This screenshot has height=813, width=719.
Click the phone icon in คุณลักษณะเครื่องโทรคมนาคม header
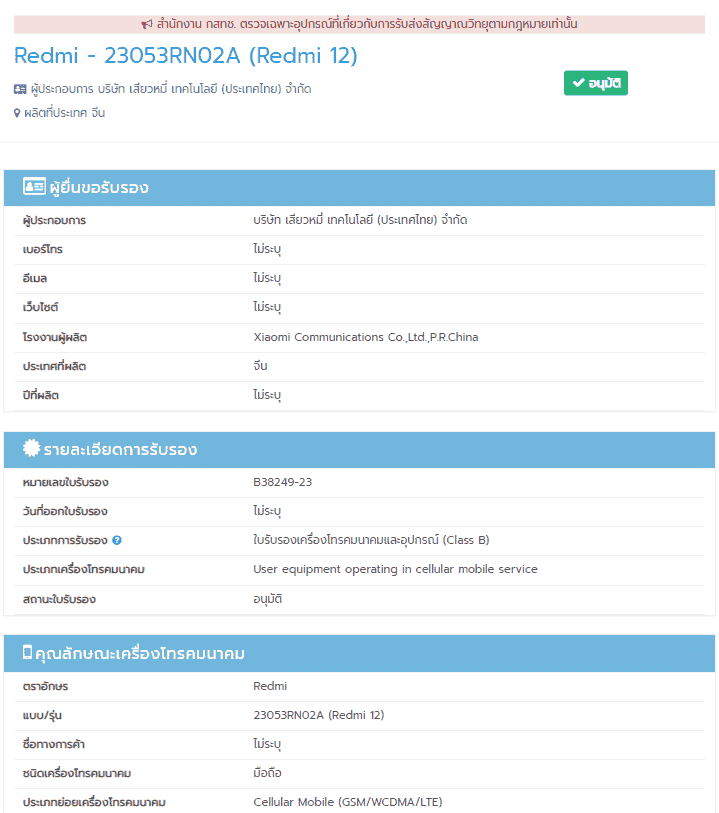pos(27,652)
